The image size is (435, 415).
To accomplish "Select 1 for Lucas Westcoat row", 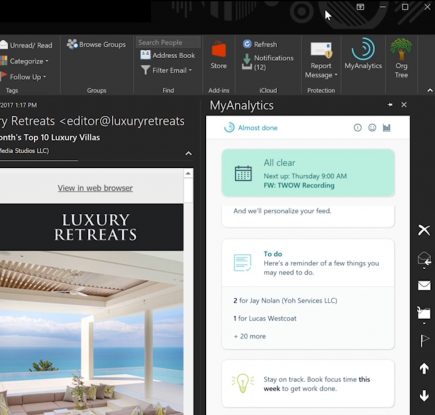I will (x=265, y=318).
